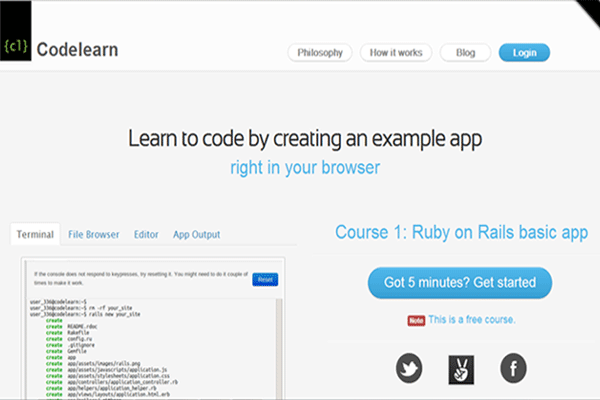Click the Codelearn site name
Viewport: 600px width, 400px height.
coord(77,50)
